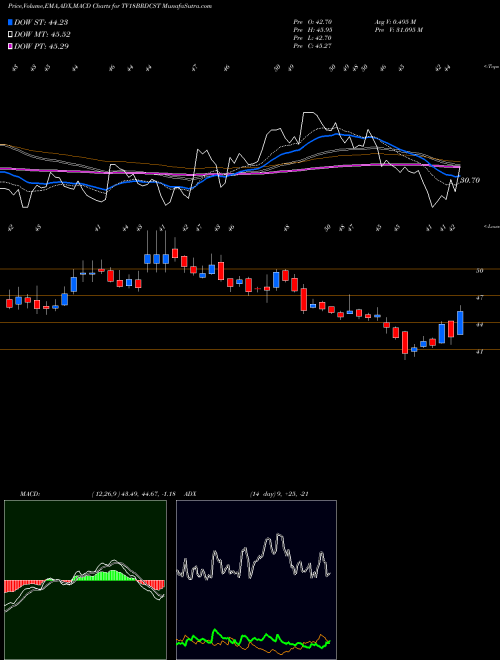Click the 'Pre V: 31.095 M' volume text

click(398, 30)
